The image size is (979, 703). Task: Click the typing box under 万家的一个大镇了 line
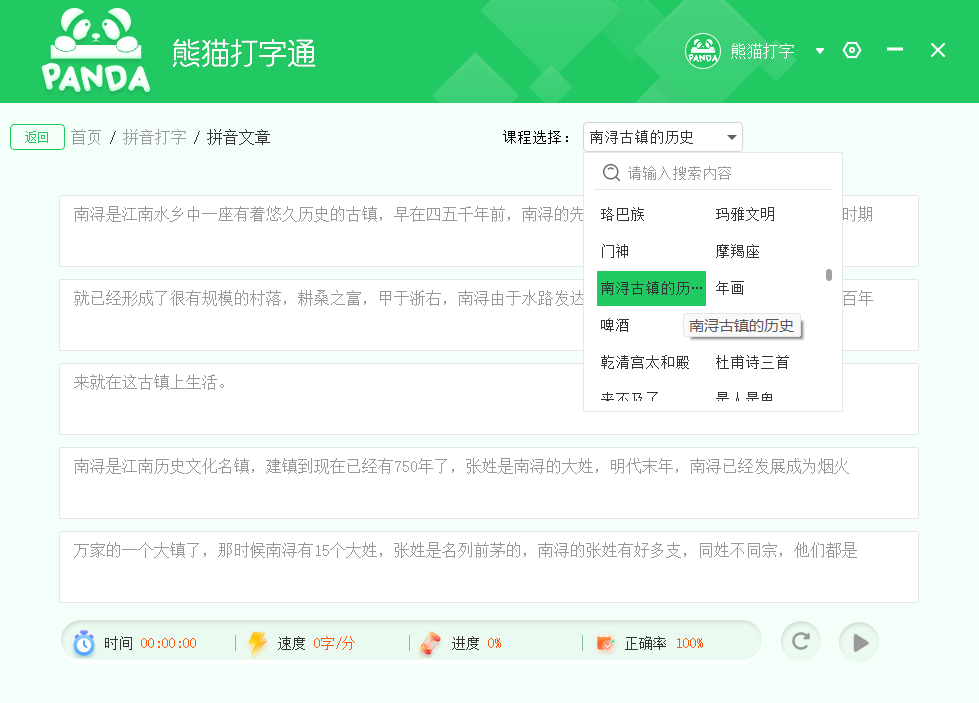[489, 567]
